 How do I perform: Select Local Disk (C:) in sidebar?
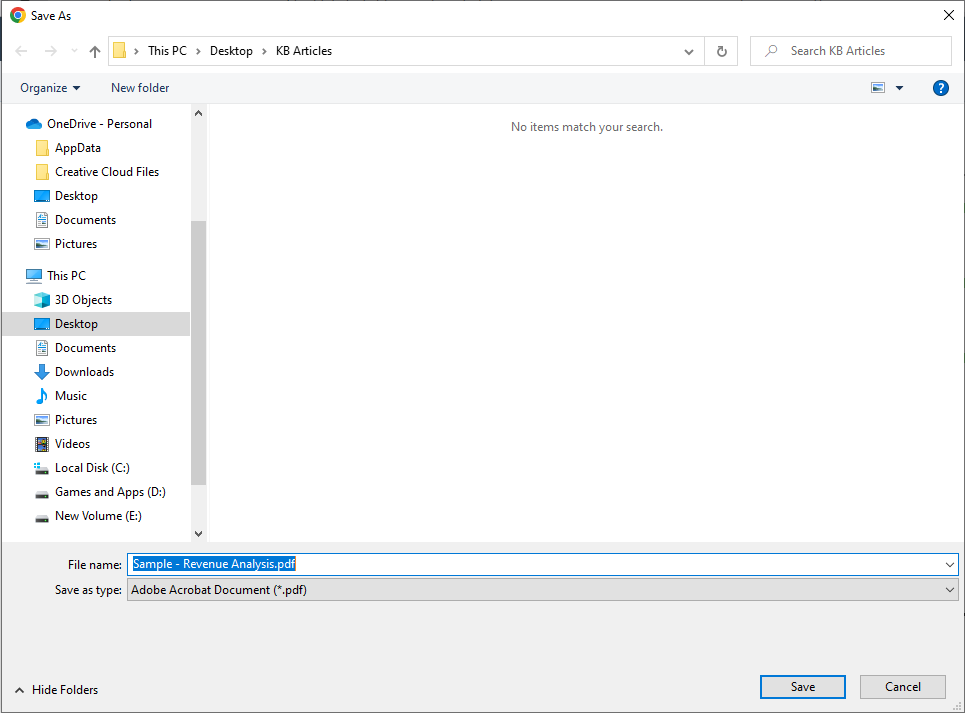click(x=91, y=467)
